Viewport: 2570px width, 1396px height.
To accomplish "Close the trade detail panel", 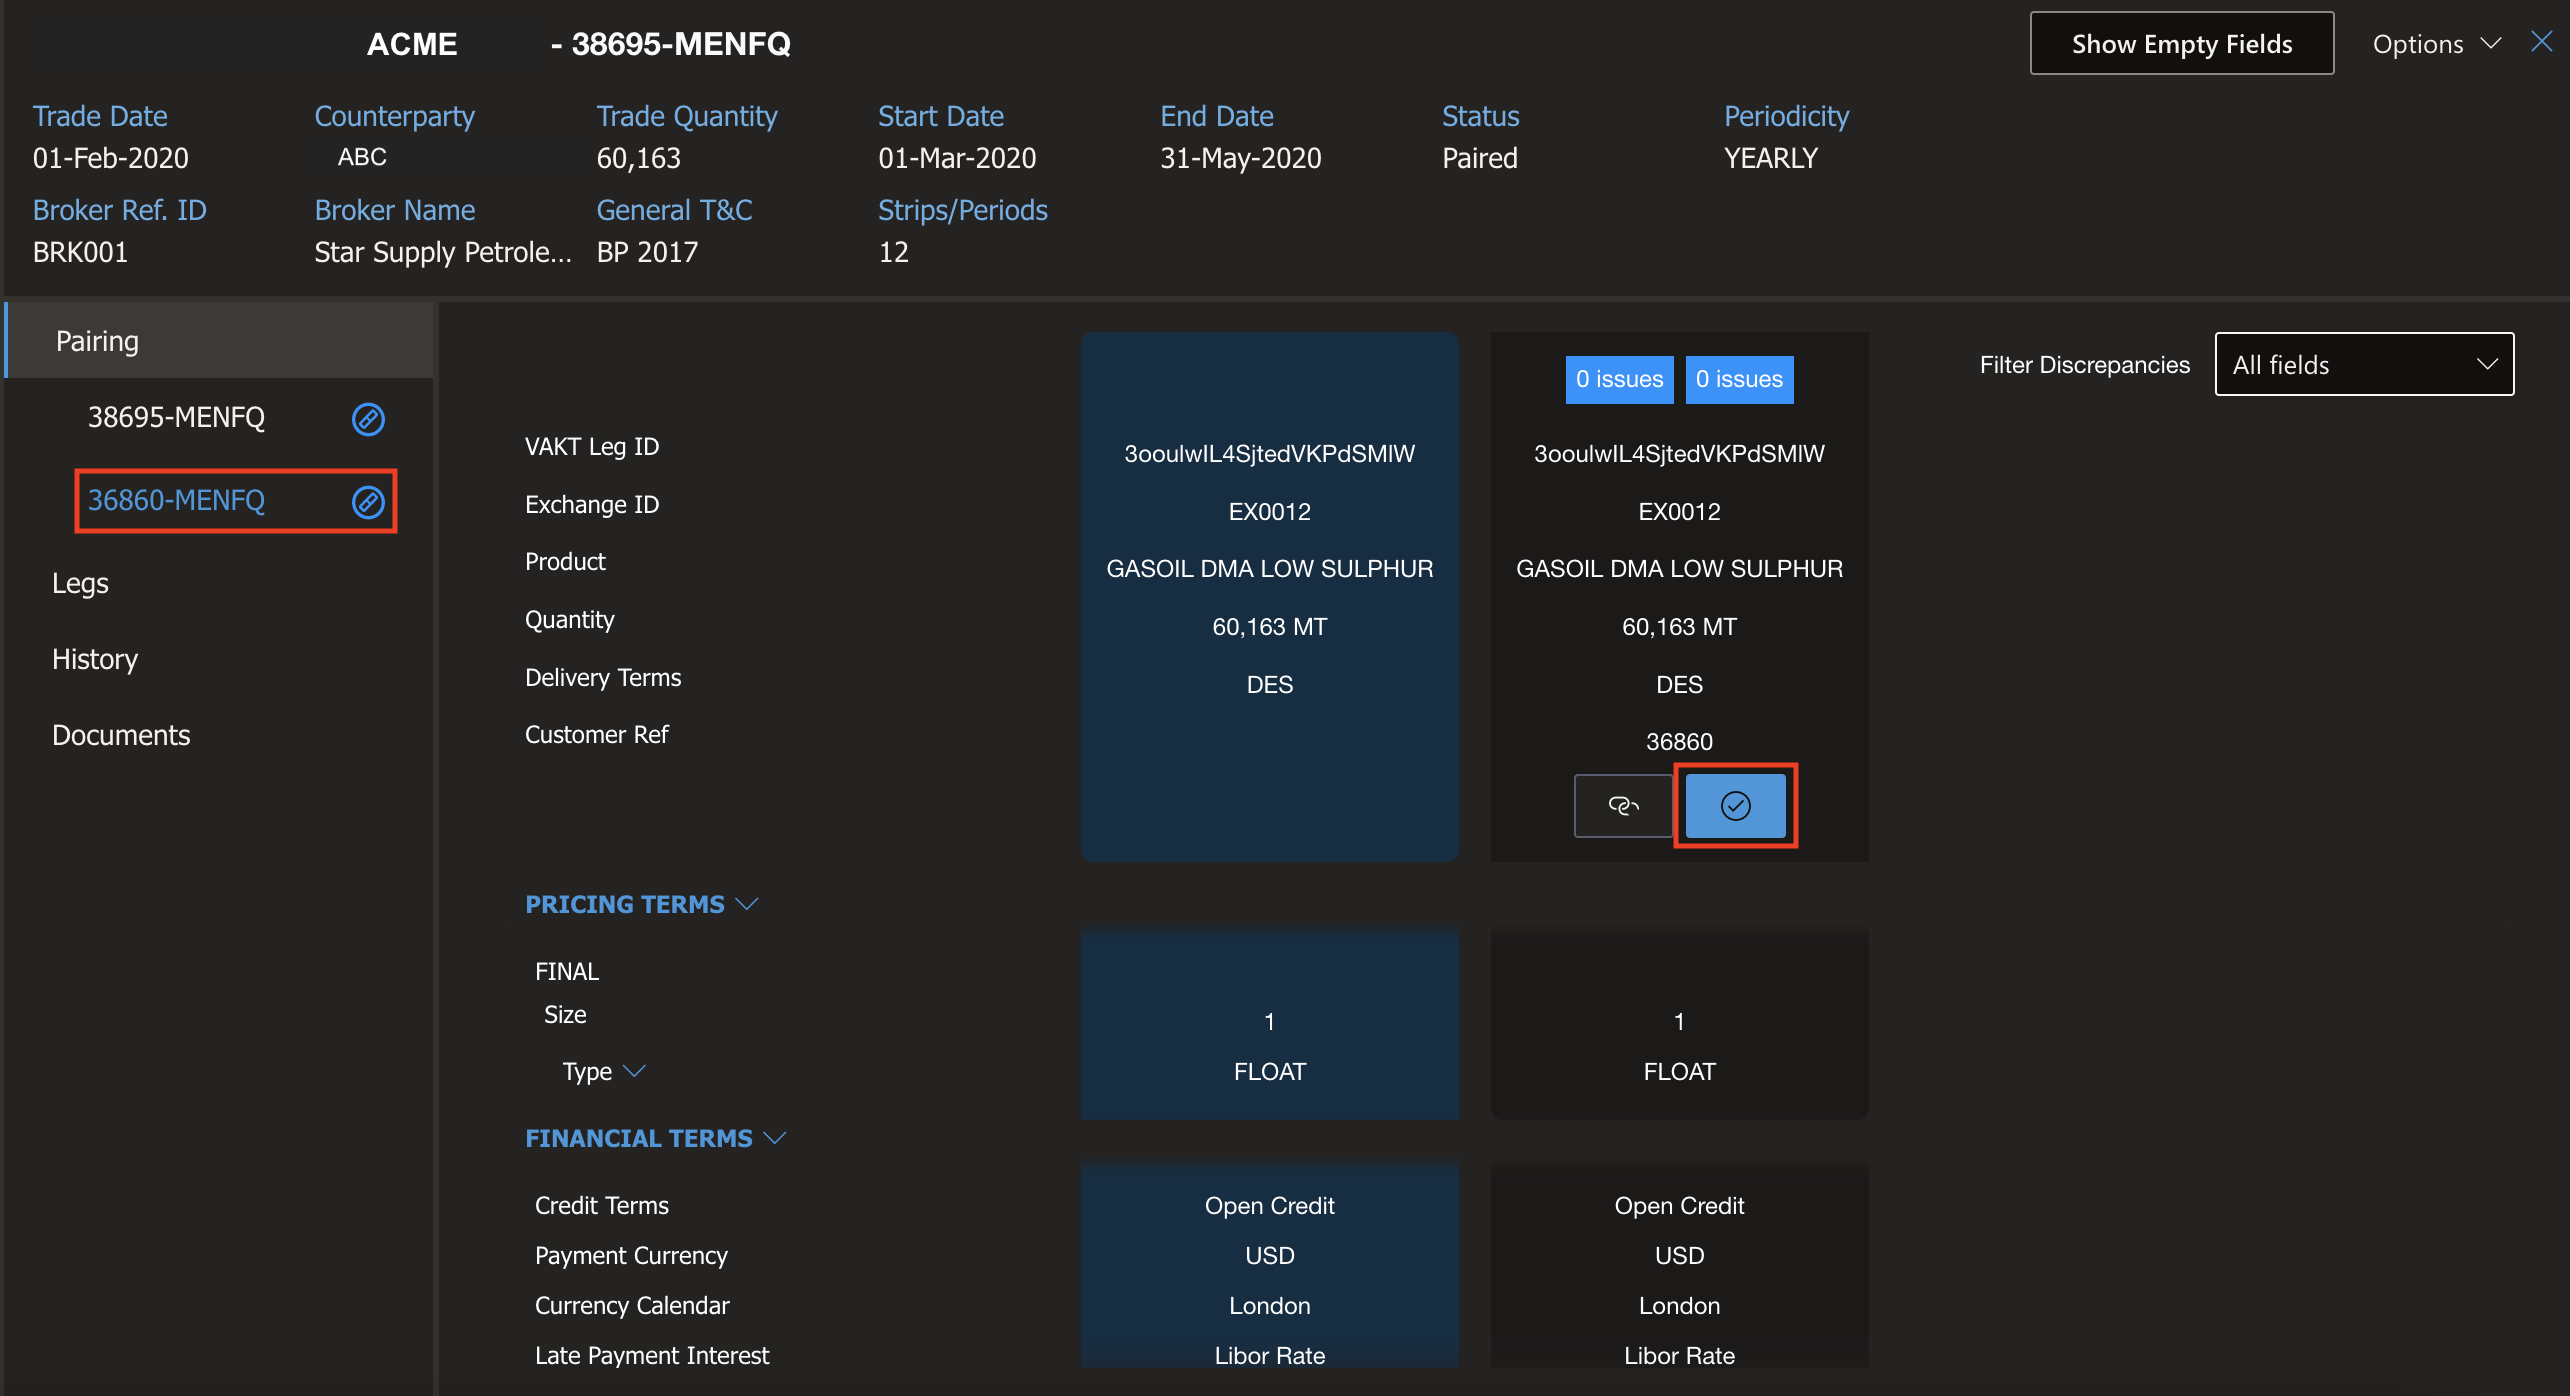I will tap(2541, 42).
